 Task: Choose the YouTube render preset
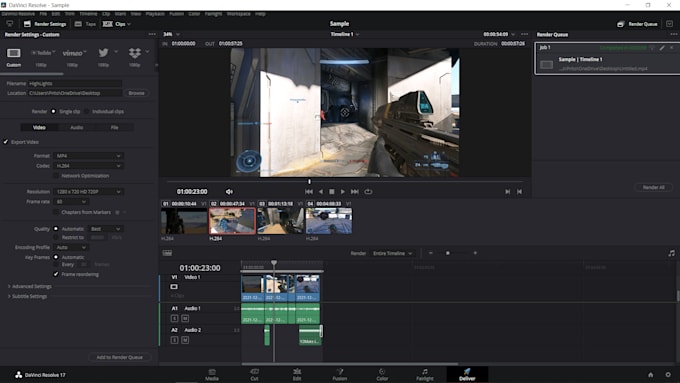[42, 52]
